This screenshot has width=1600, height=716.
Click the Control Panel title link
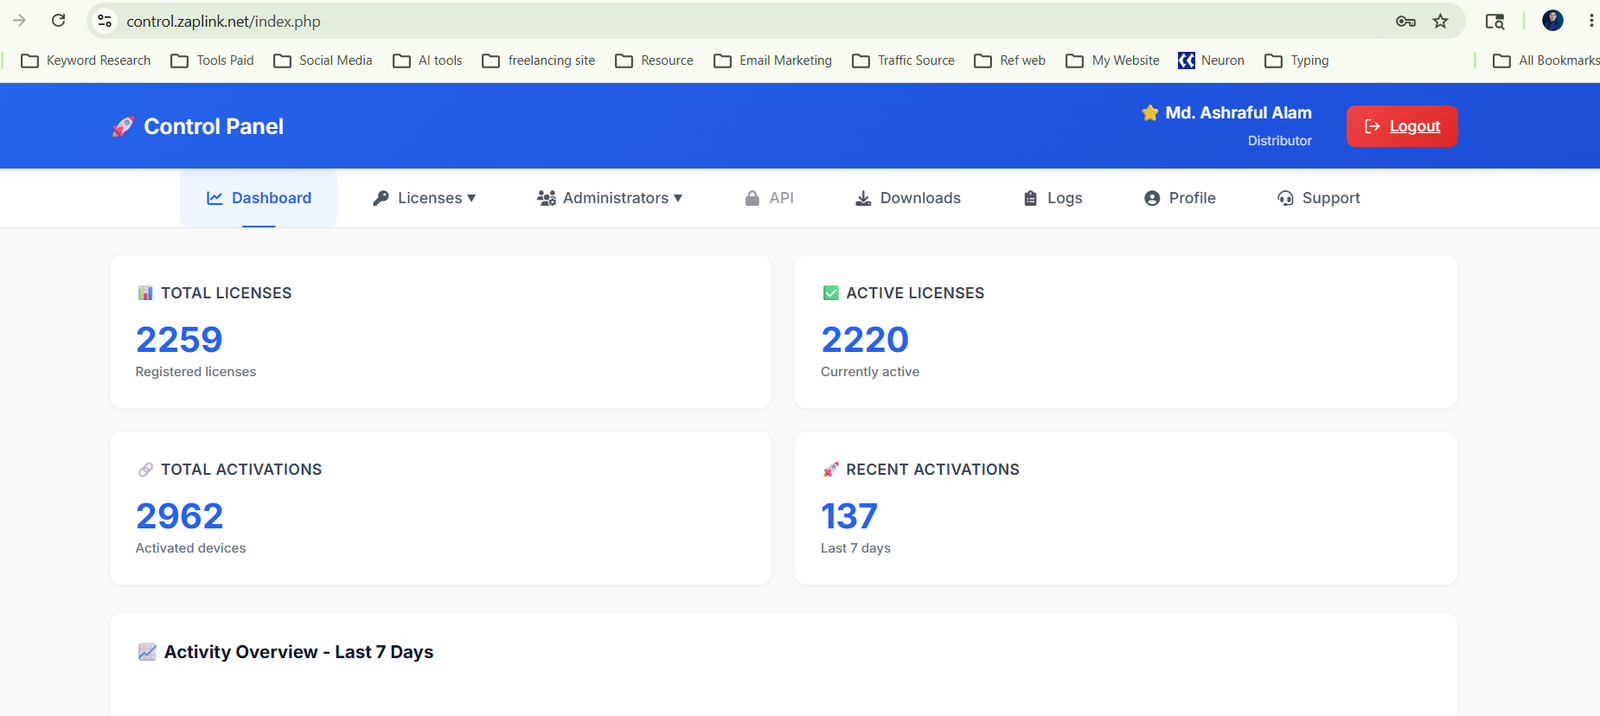pyautogui.click(x=214, y=127)
